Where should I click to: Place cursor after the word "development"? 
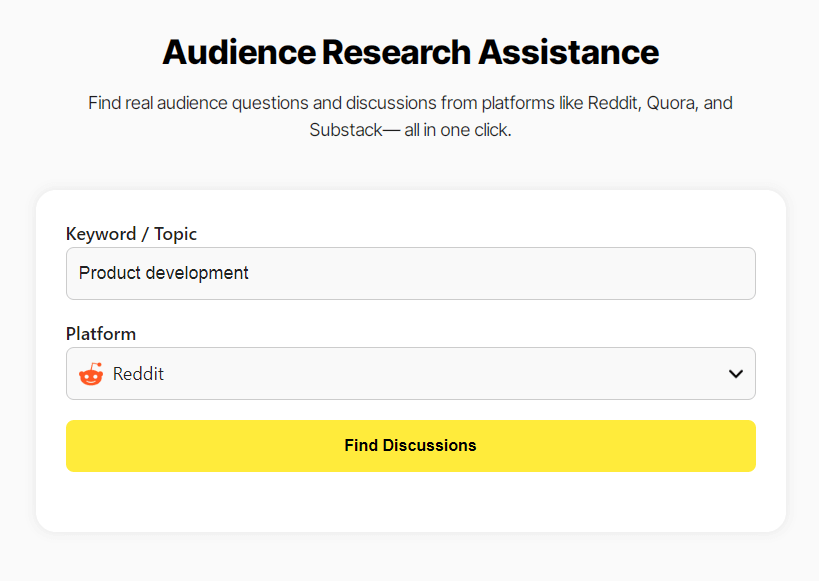(250, 273)
